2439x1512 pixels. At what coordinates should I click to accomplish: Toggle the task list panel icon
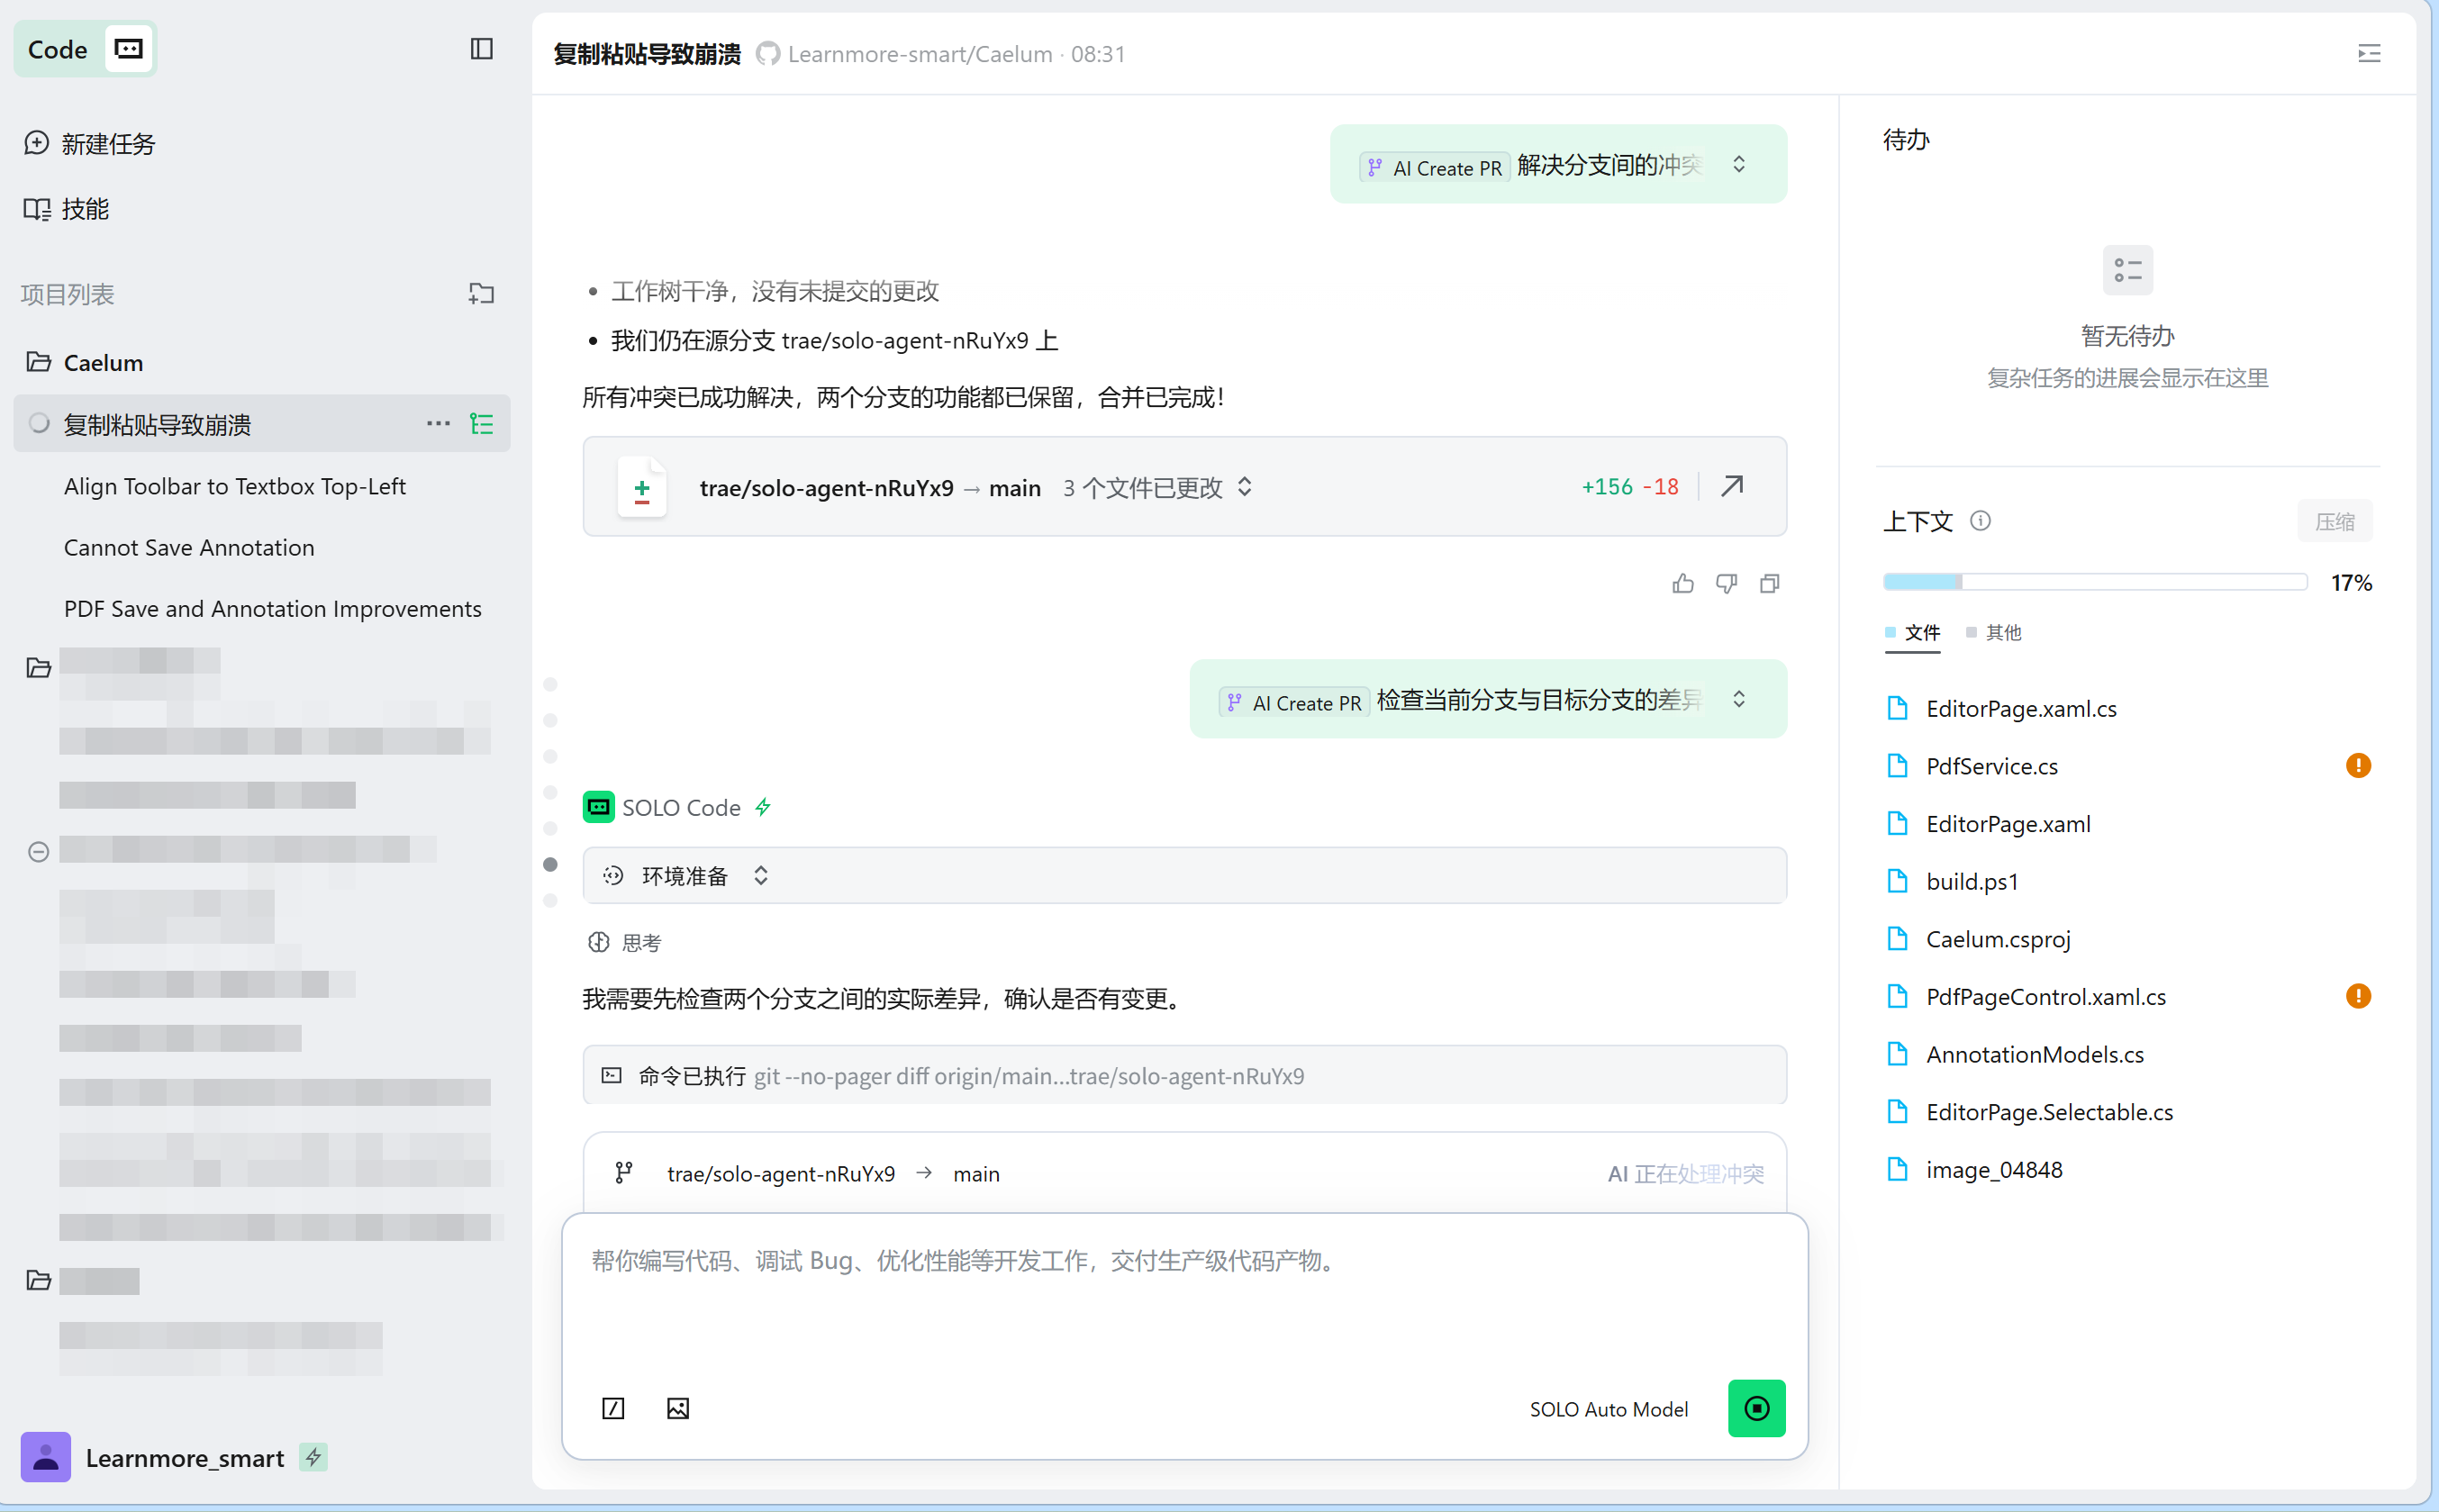point(482,424)
